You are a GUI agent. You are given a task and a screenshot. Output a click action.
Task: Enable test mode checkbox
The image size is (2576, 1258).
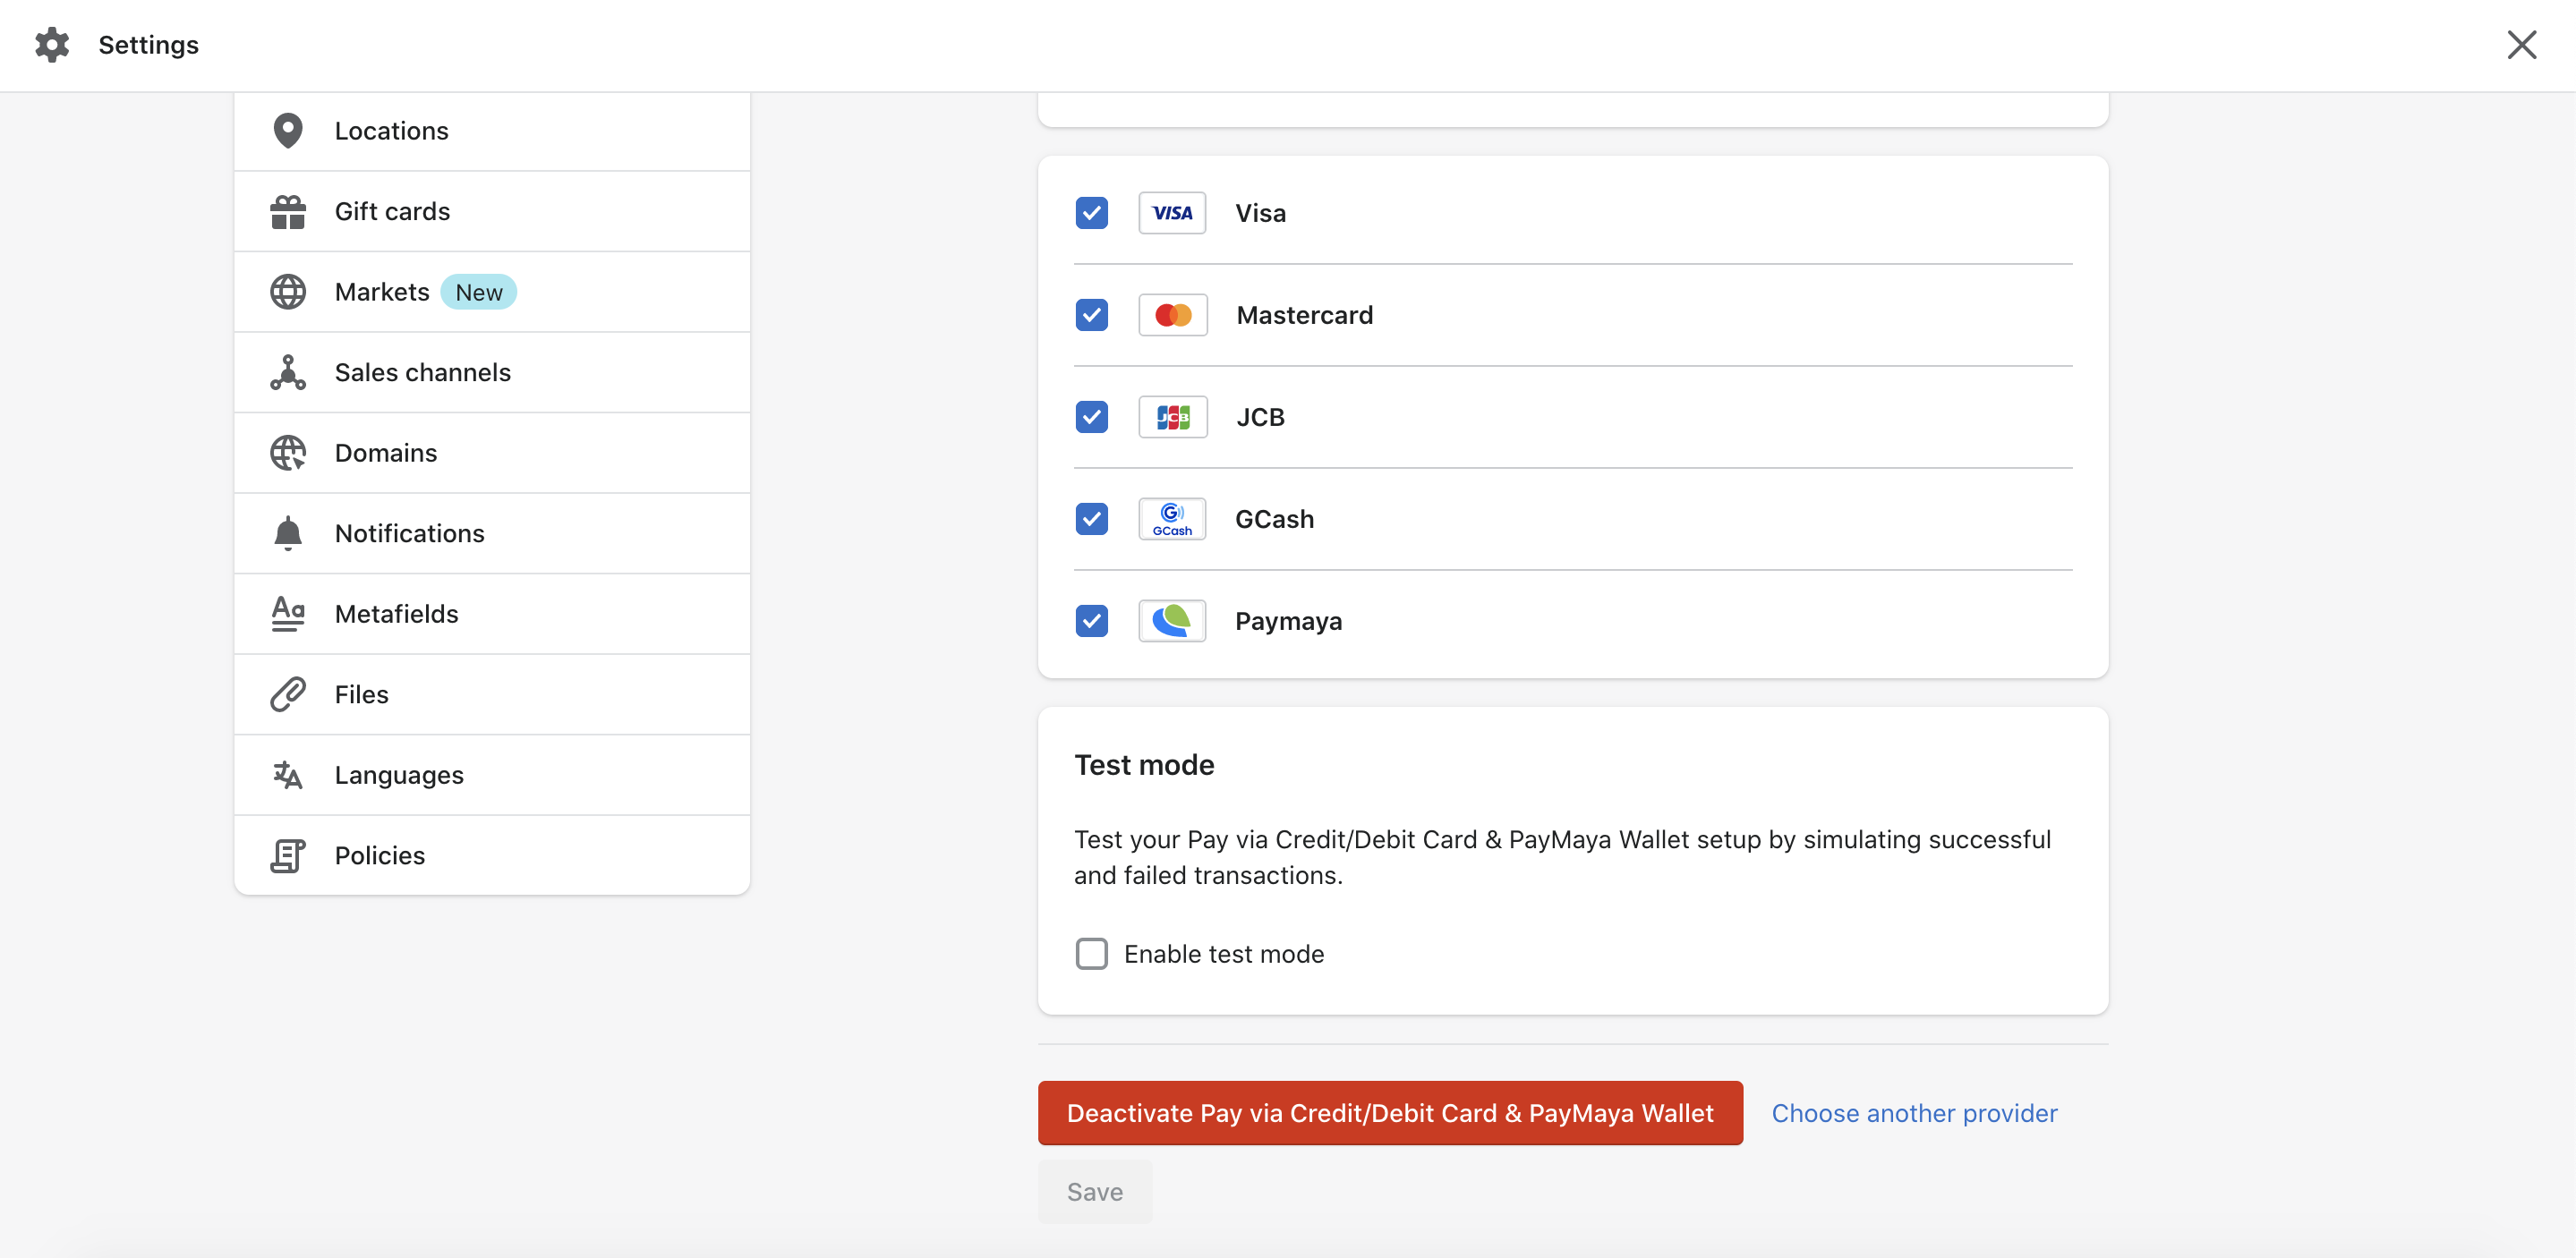(1091, 954)
